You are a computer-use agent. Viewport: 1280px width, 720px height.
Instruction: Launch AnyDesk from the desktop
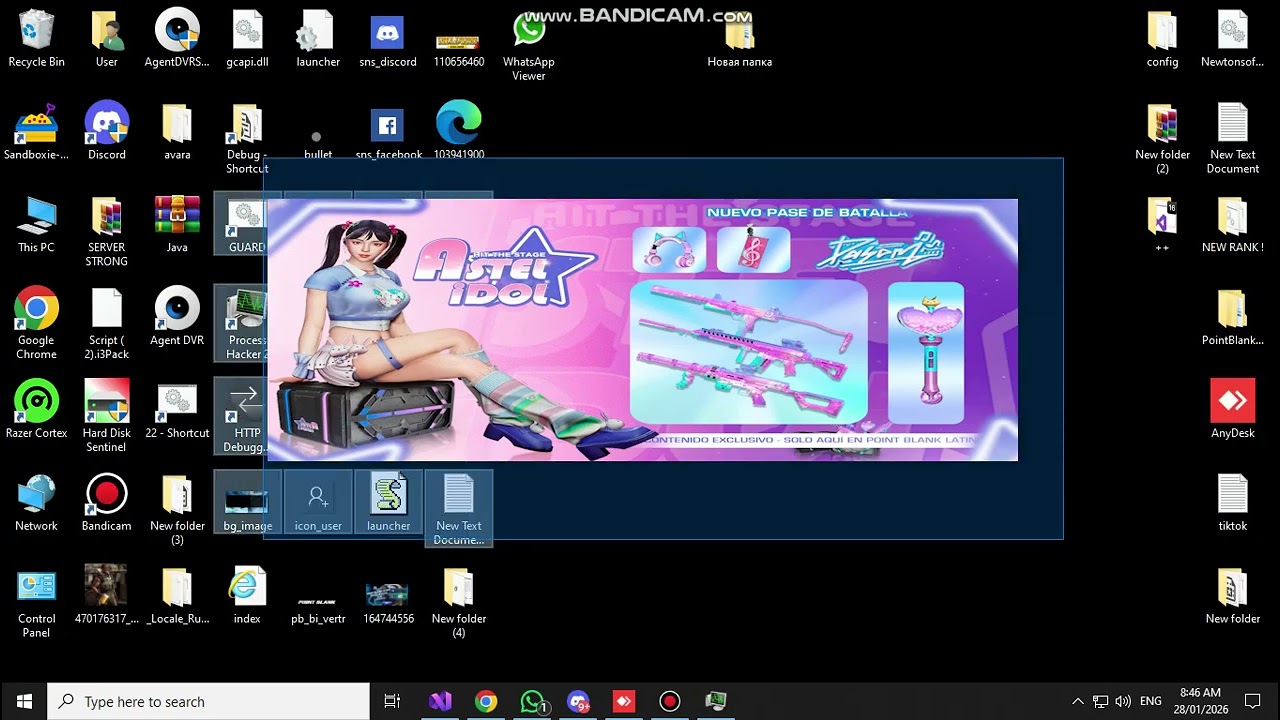[1233, 411]
